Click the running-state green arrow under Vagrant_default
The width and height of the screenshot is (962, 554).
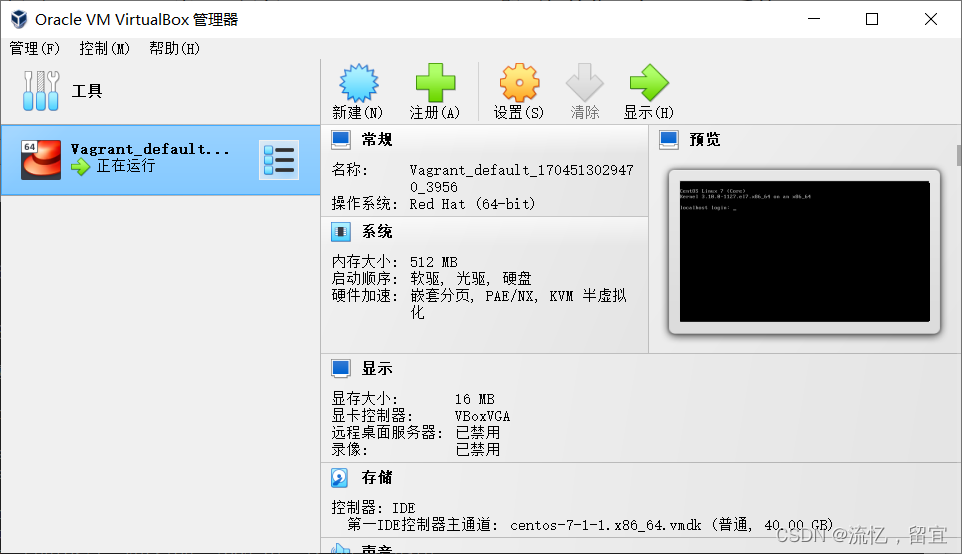point(80,166)
